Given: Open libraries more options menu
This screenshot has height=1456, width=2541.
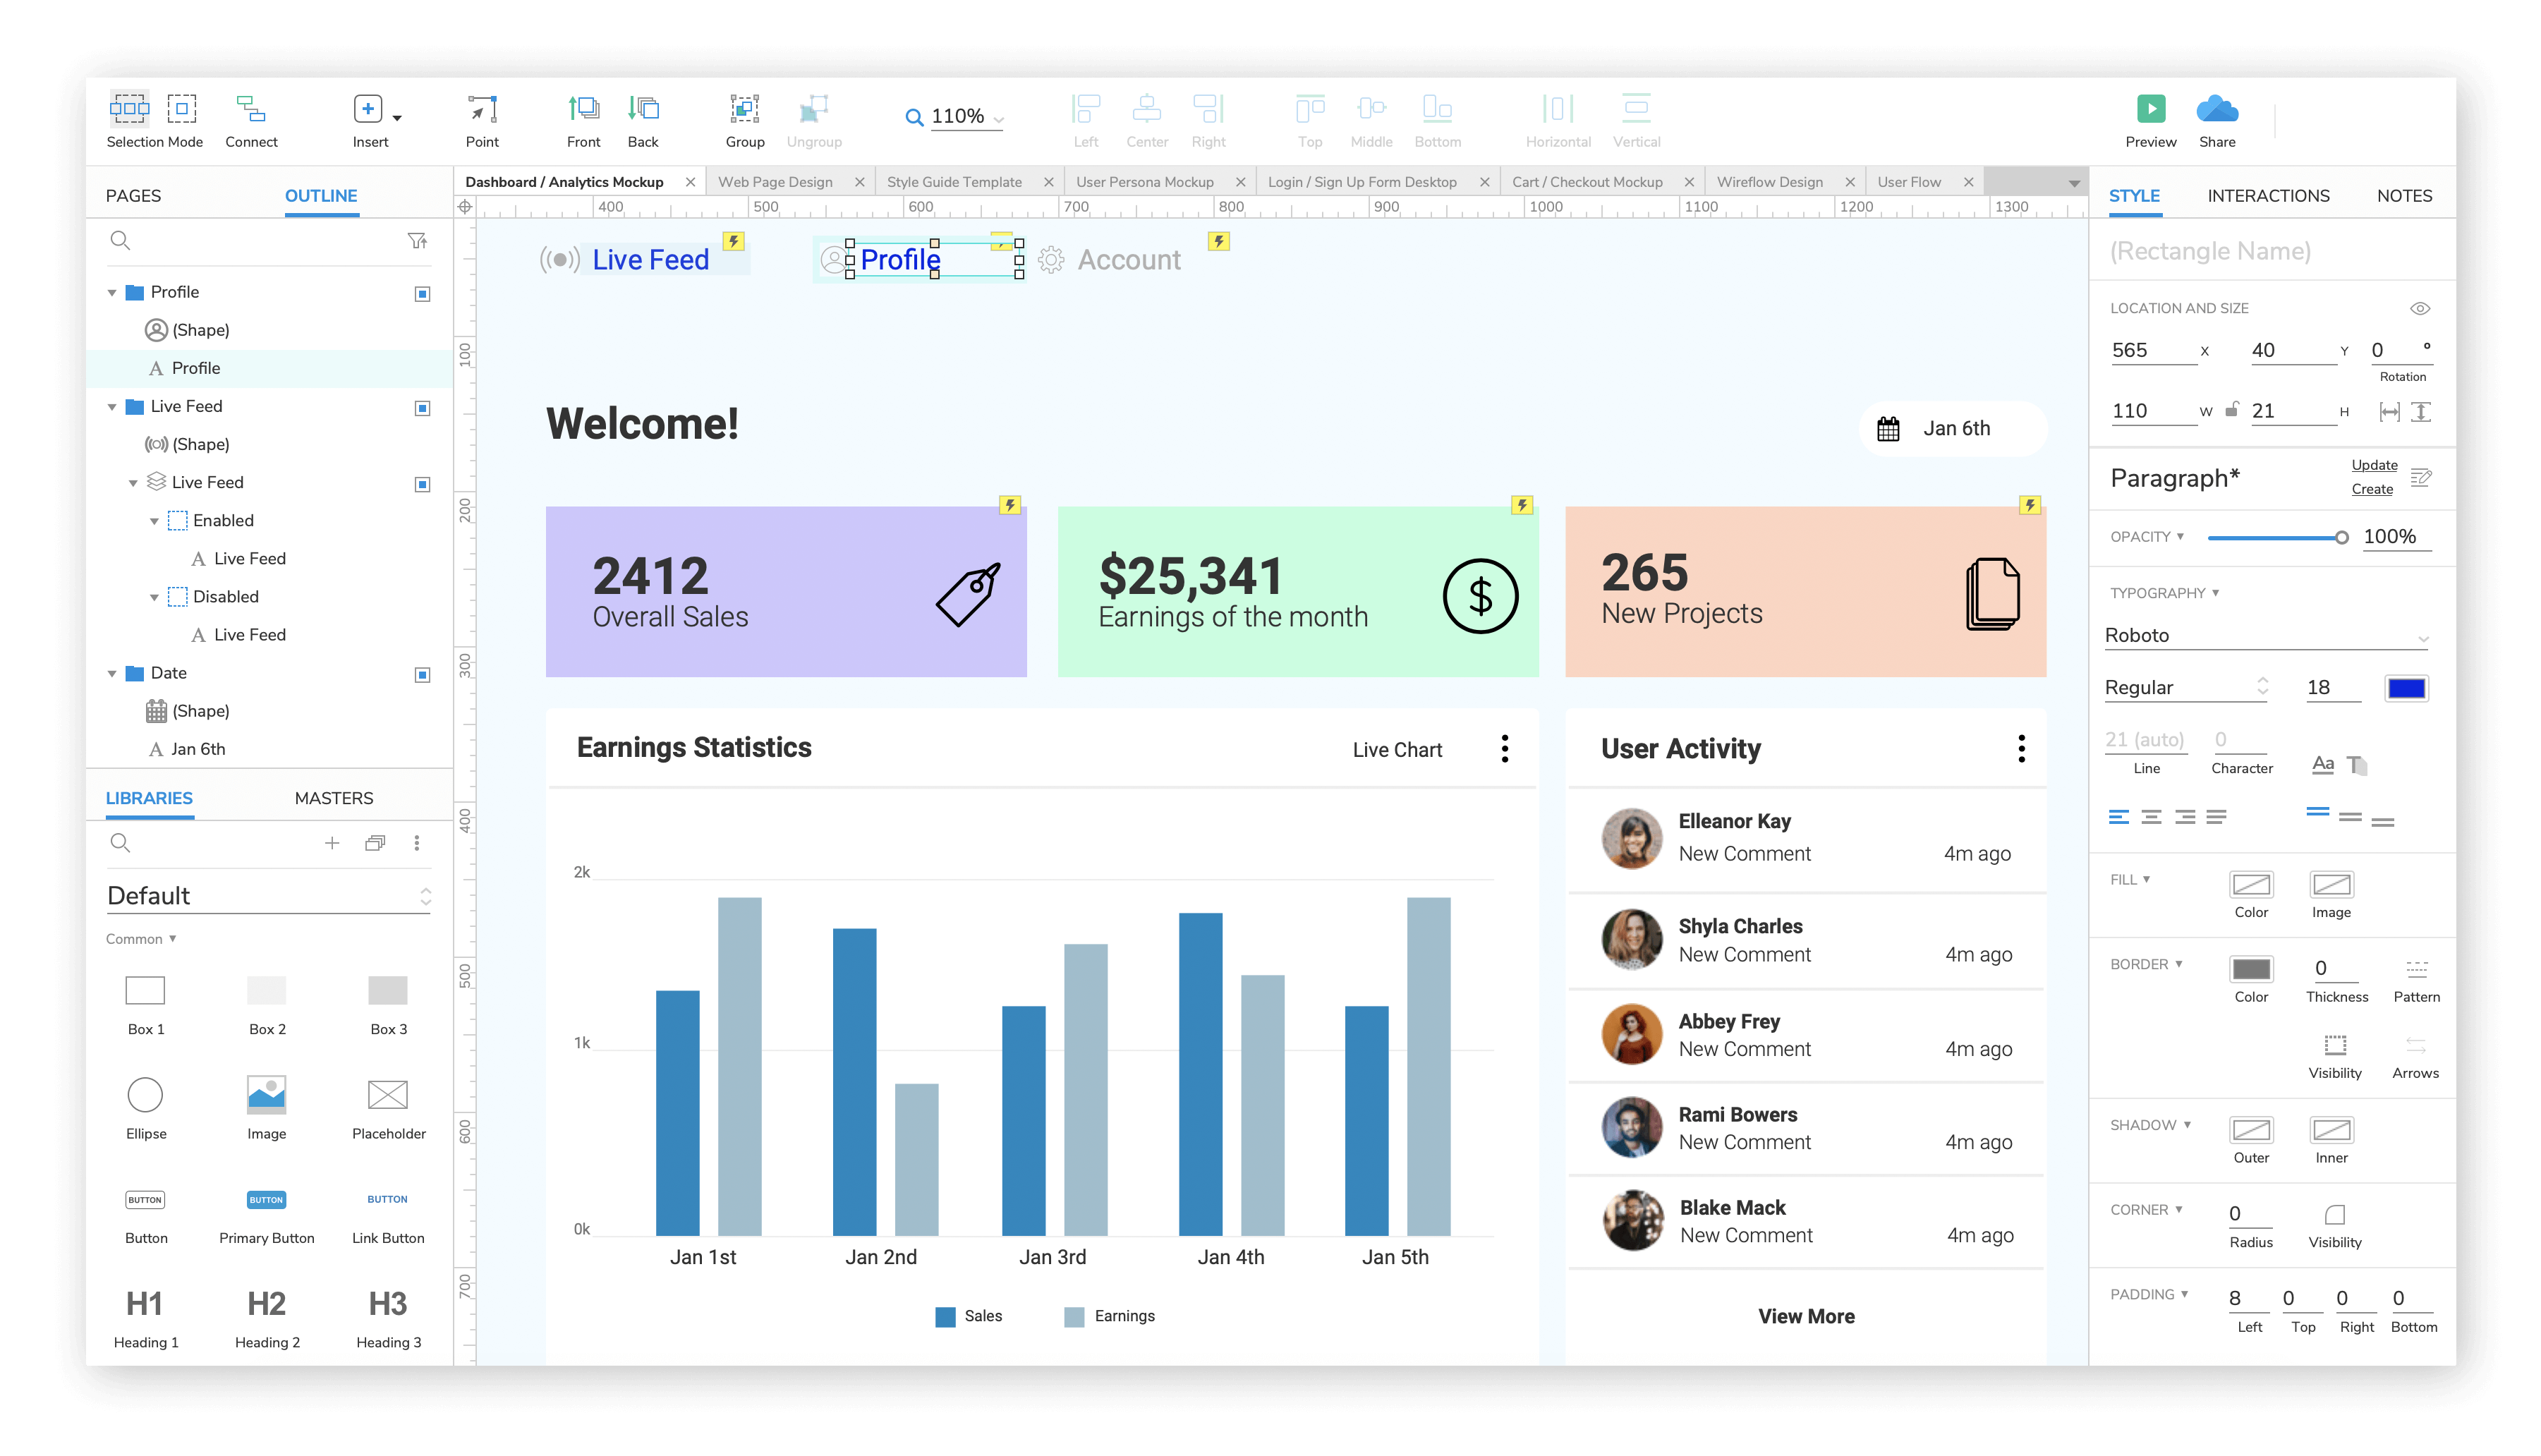Looking at the screenshot, I should [x=417, y=843].
